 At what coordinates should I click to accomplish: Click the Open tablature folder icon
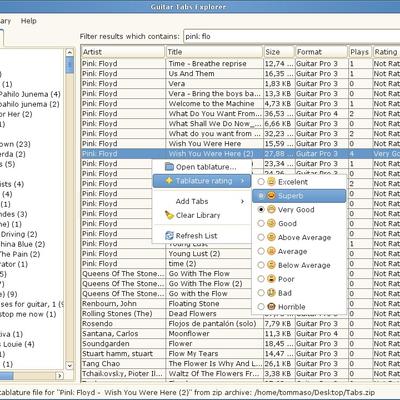169,167
